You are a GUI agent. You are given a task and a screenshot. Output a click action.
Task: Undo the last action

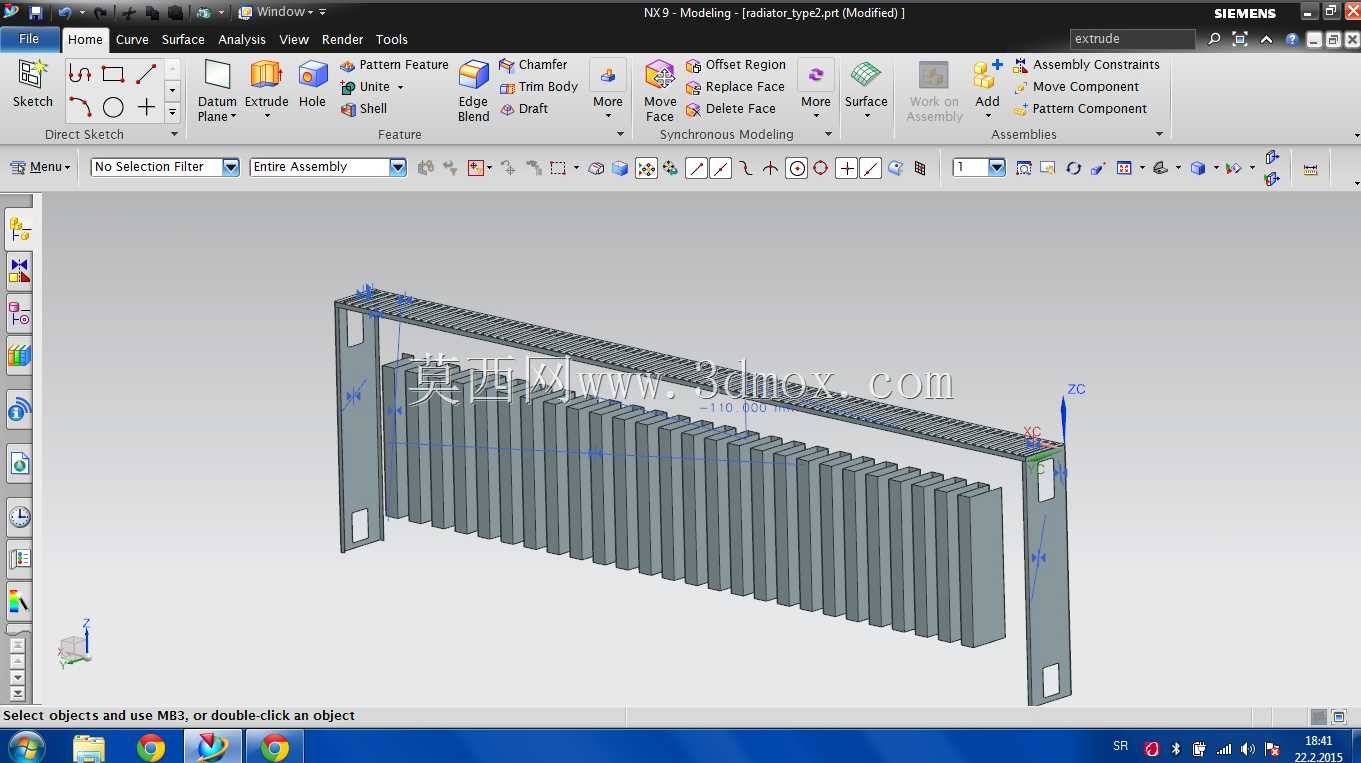(x=64, y=13)
